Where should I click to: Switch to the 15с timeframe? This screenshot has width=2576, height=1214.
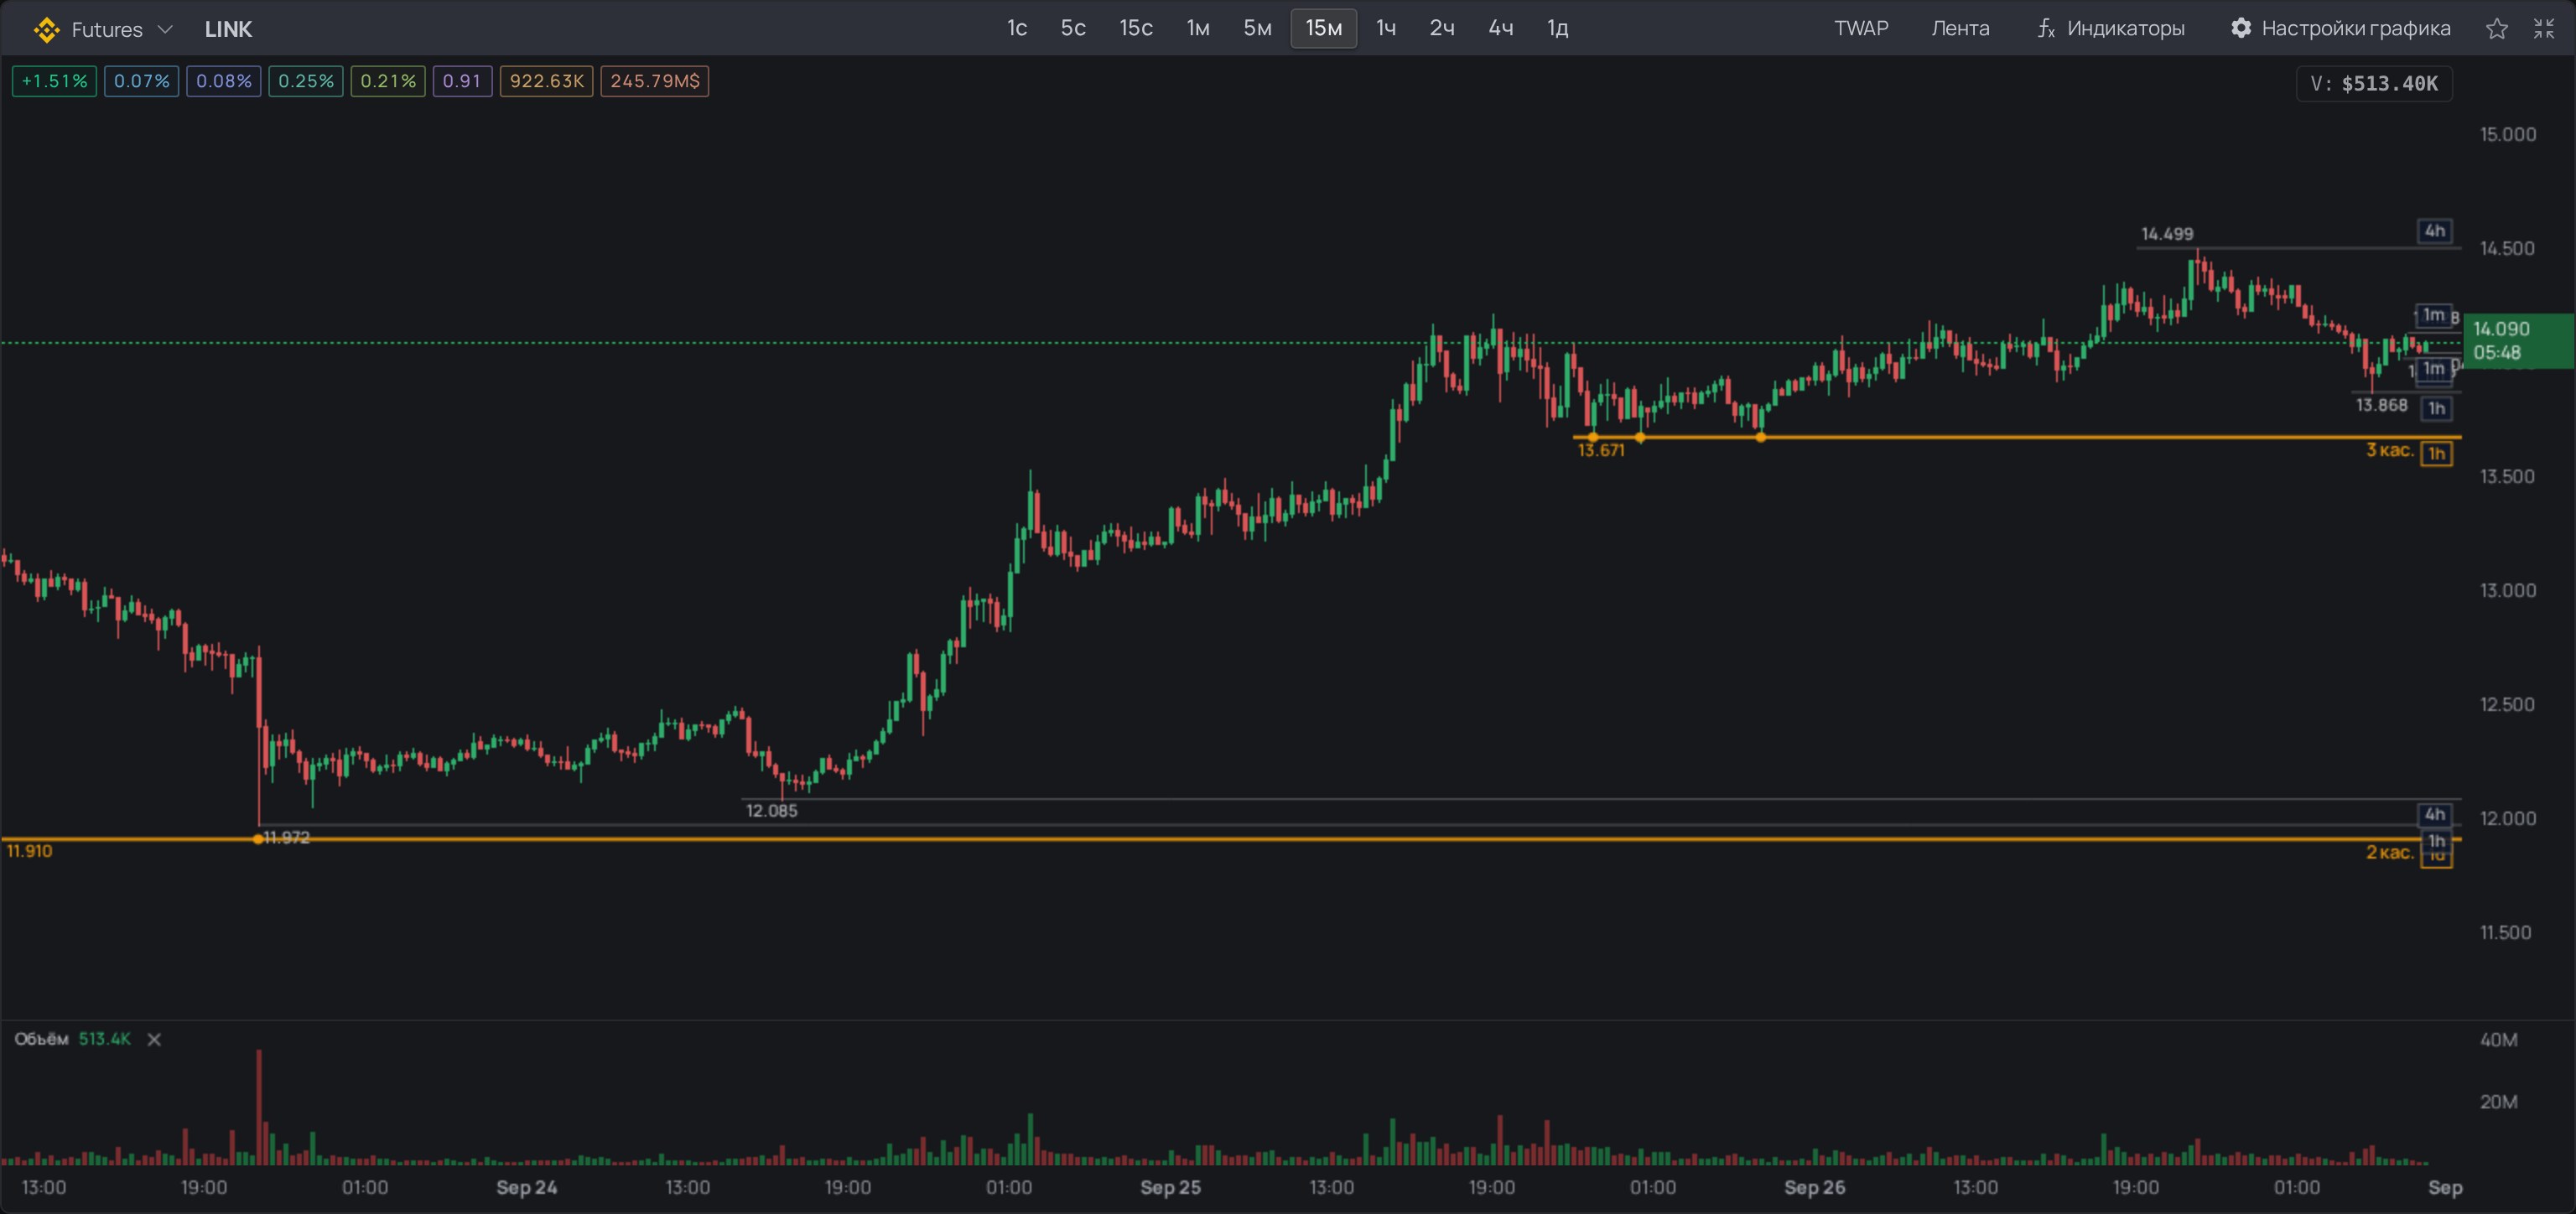[x=1136, y=28]
